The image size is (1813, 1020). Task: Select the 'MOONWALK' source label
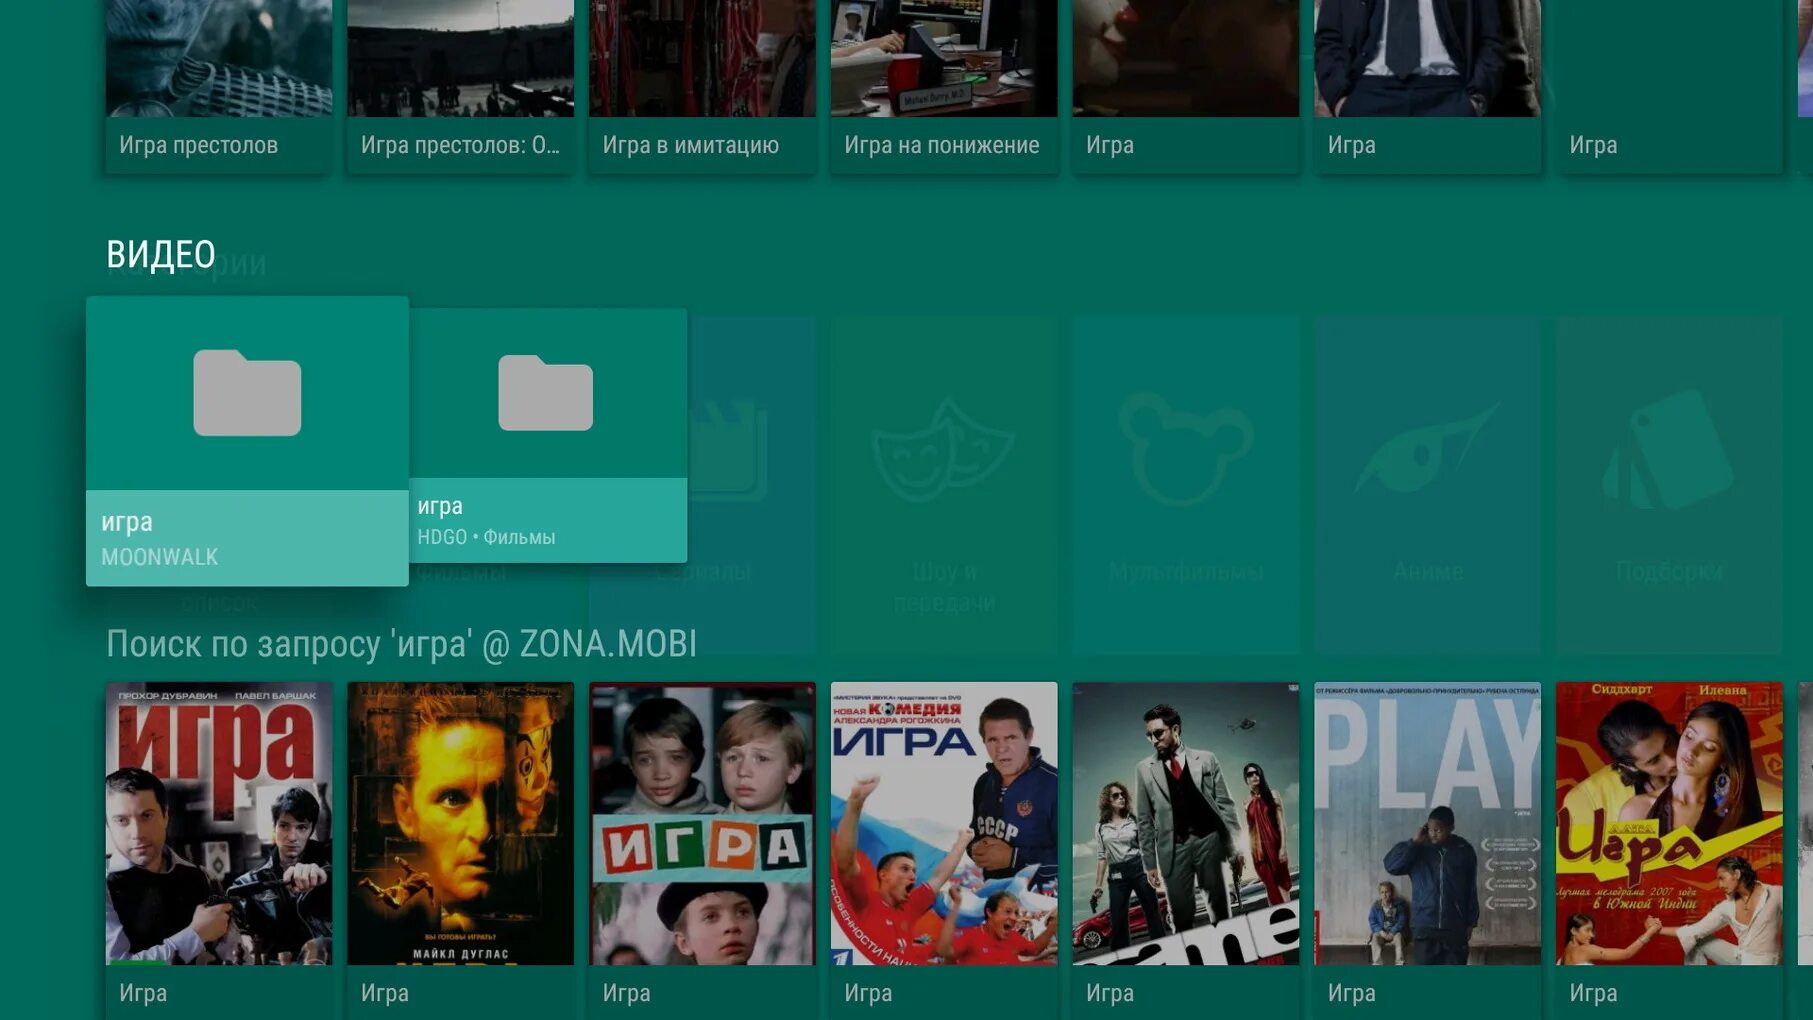[159, 557]
